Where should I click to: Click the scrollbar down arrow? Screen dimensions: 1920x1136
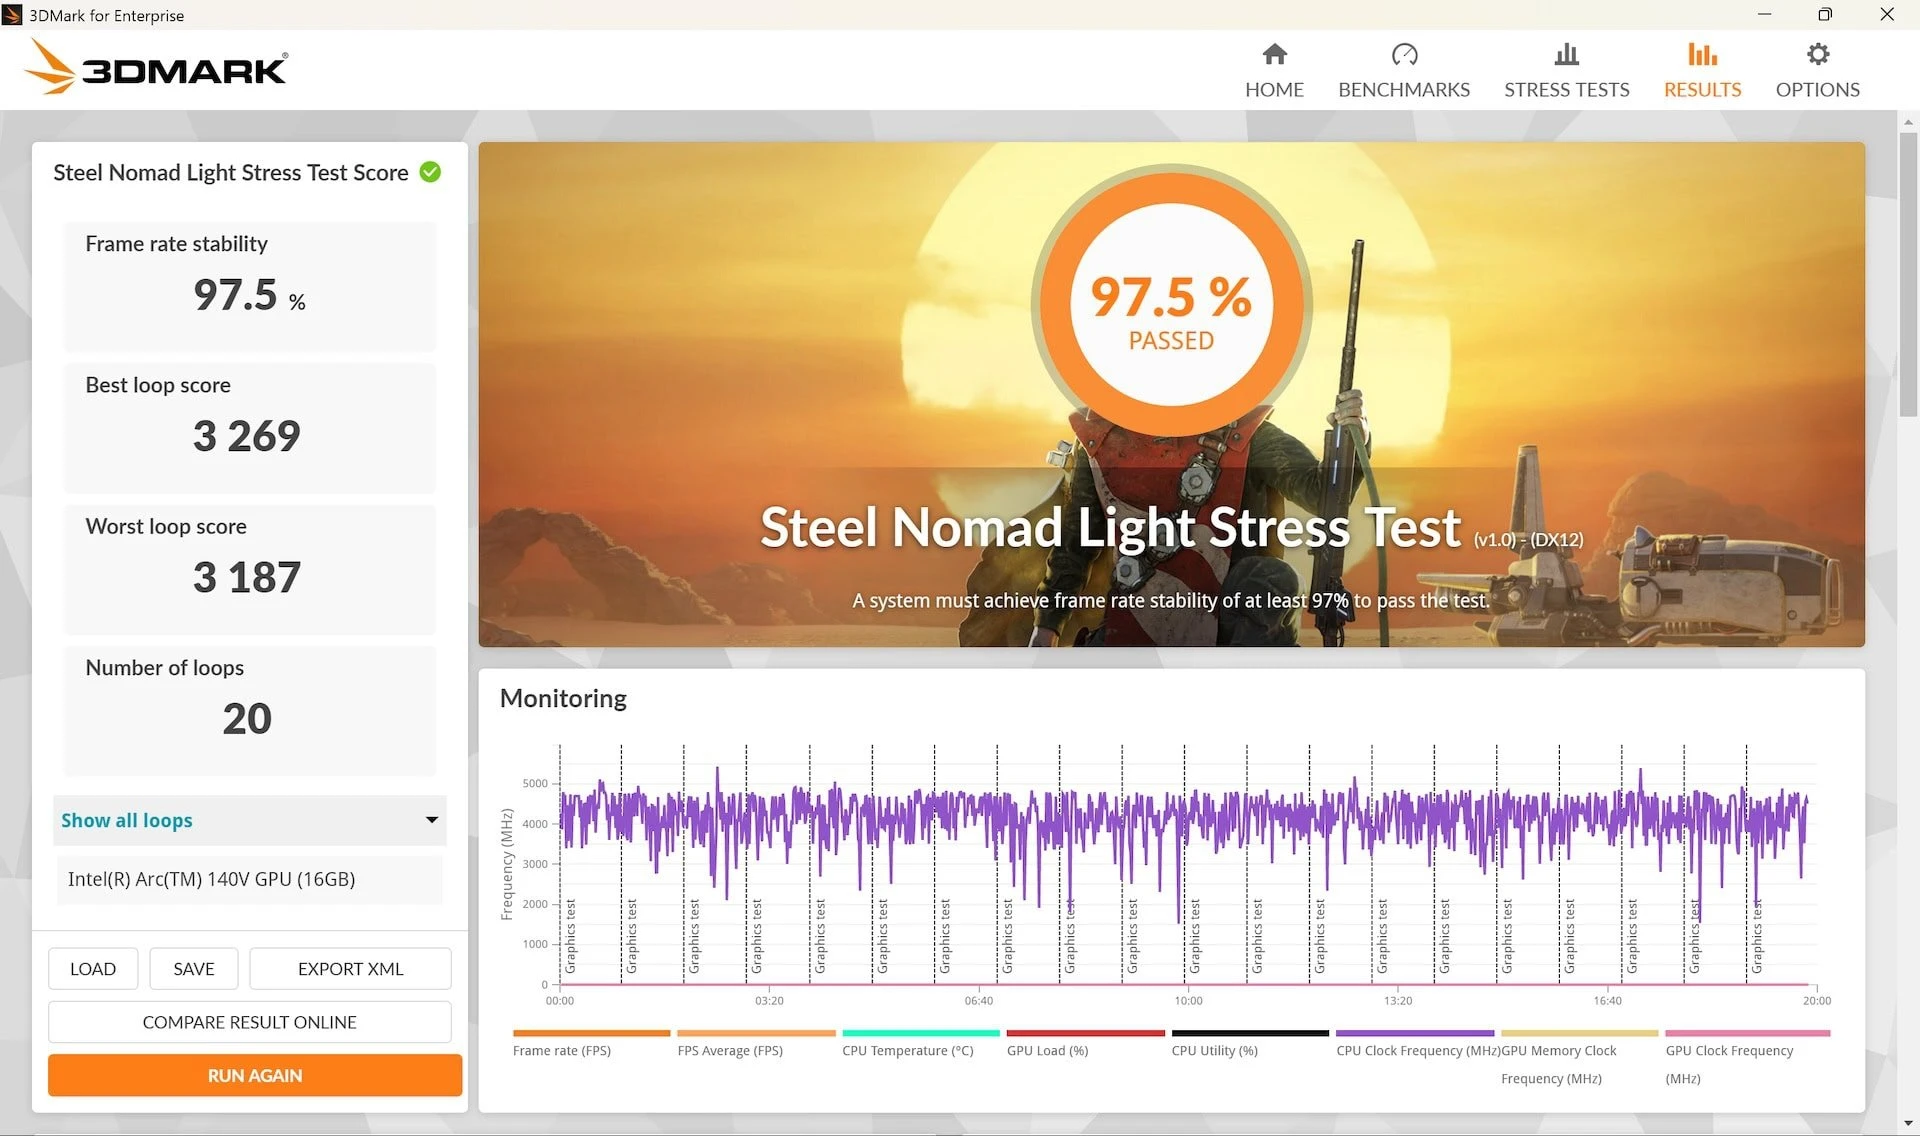coord(1908,1124)
